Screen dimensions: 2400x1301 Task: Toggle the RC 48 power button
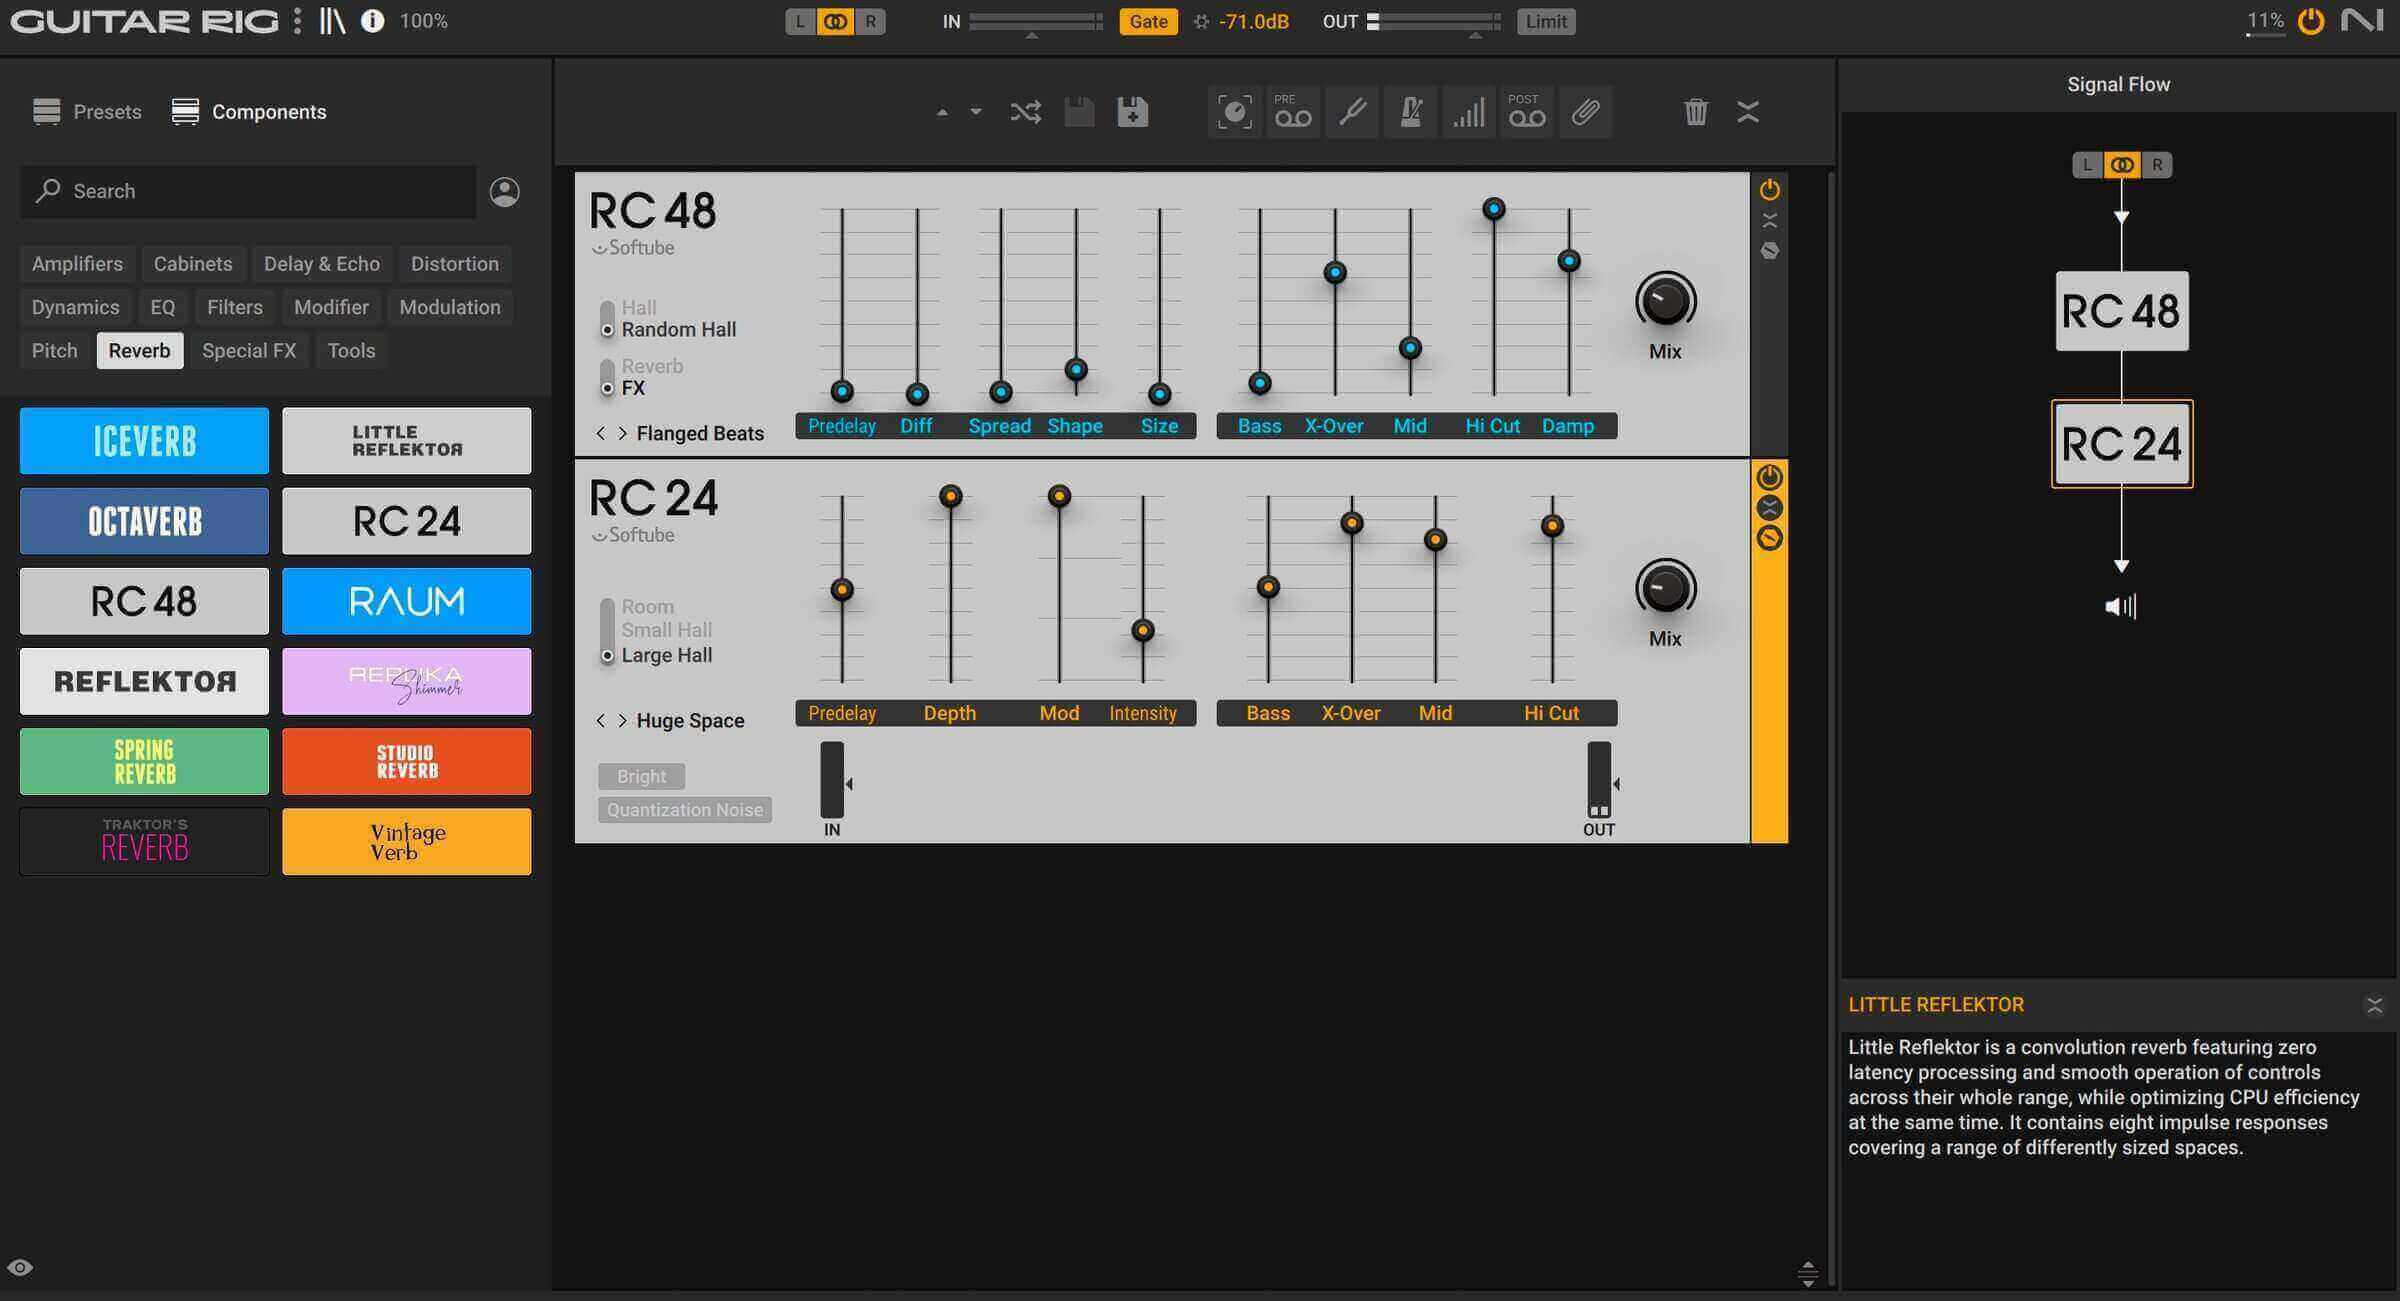point(1769,189)
